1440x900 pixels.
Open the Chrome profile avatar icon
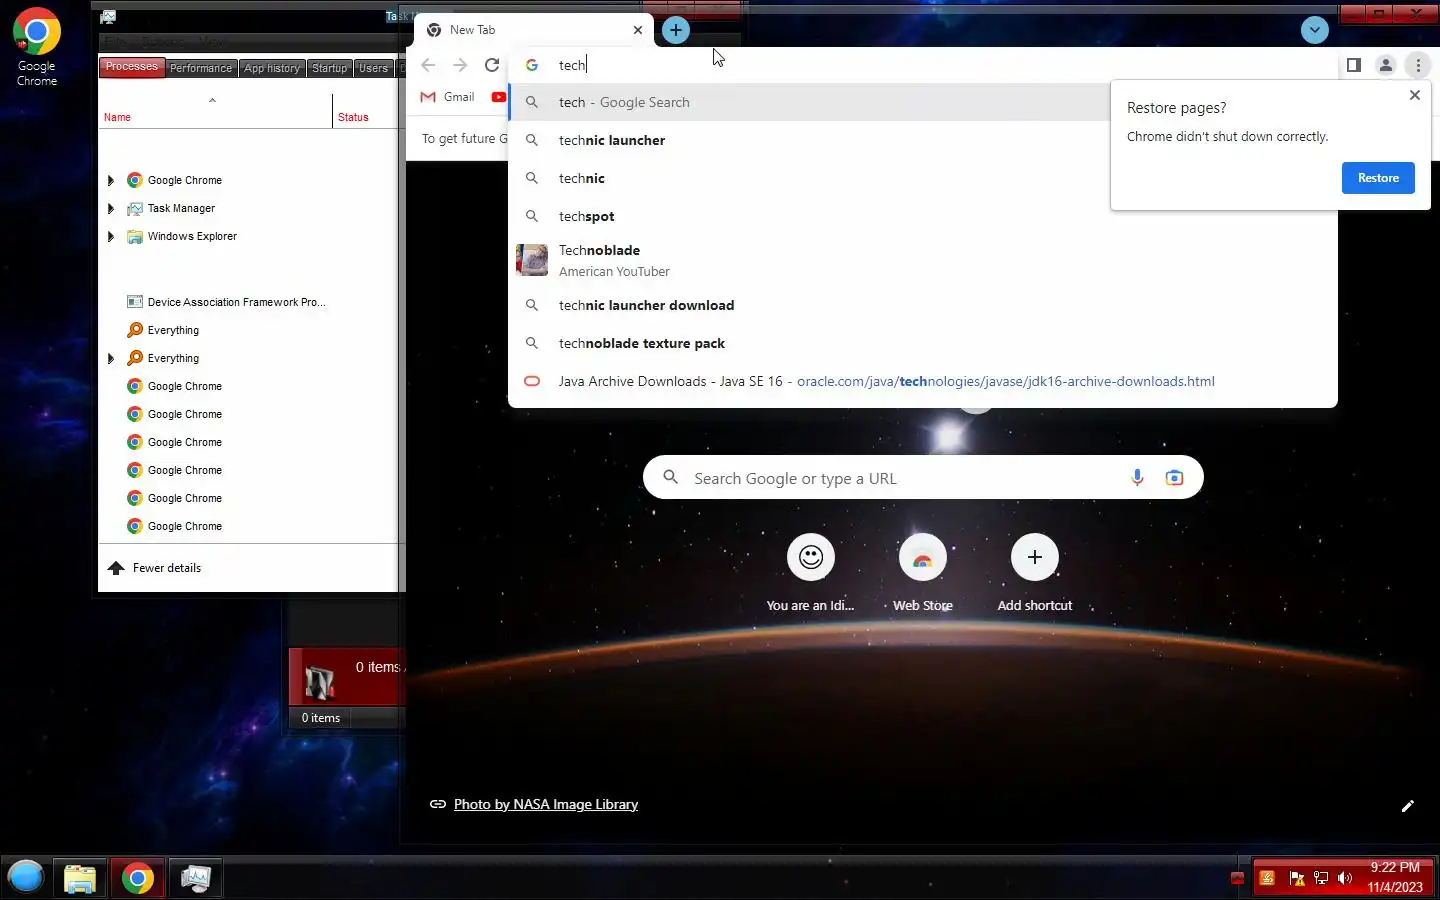tap(1386, 65)
